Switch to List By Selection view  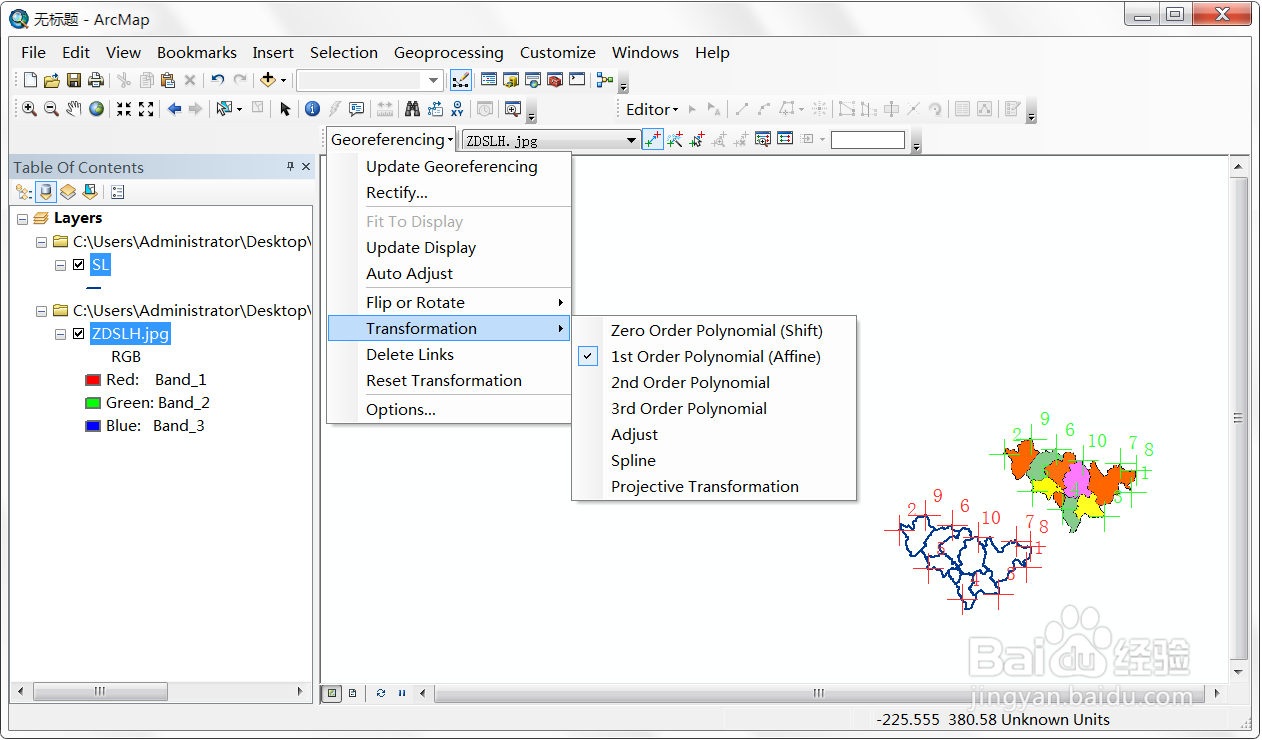point(90,192)
